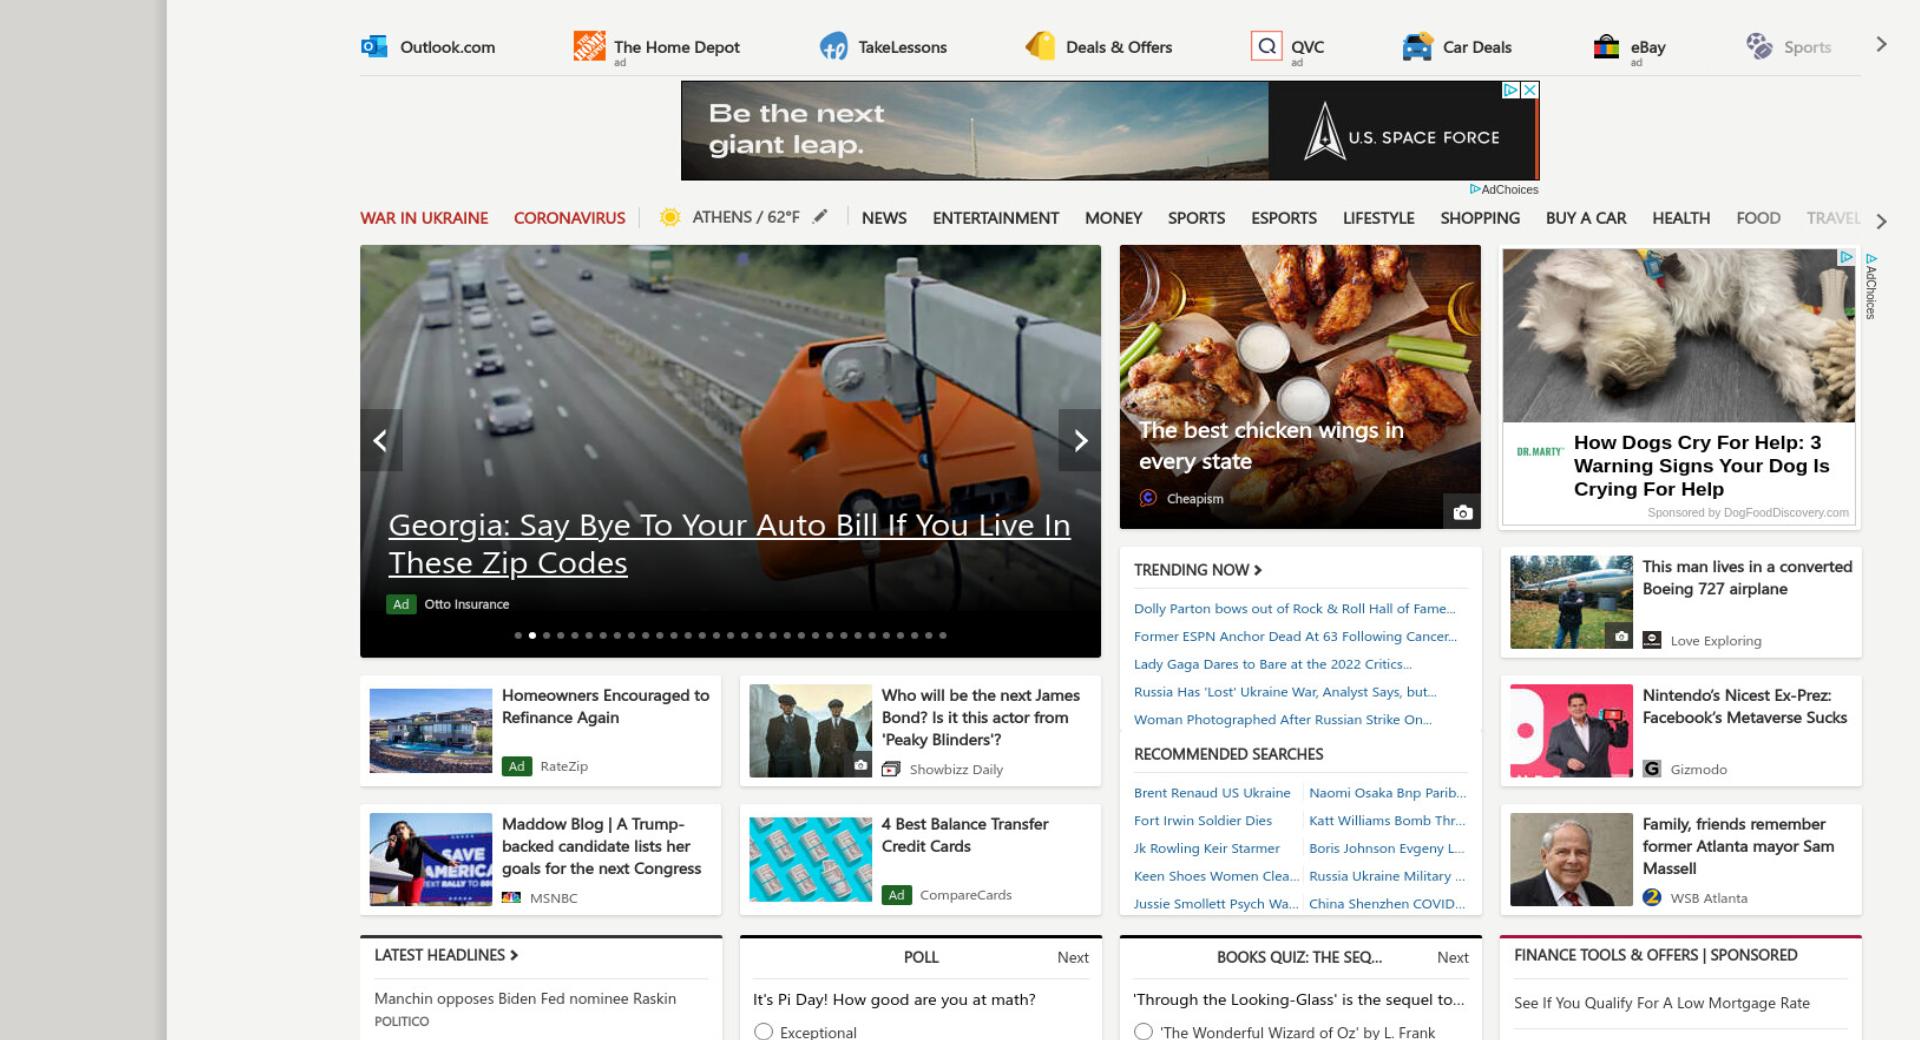Click the Cheapism source logo icon

pyautogui.click(x=1148, y=498)
